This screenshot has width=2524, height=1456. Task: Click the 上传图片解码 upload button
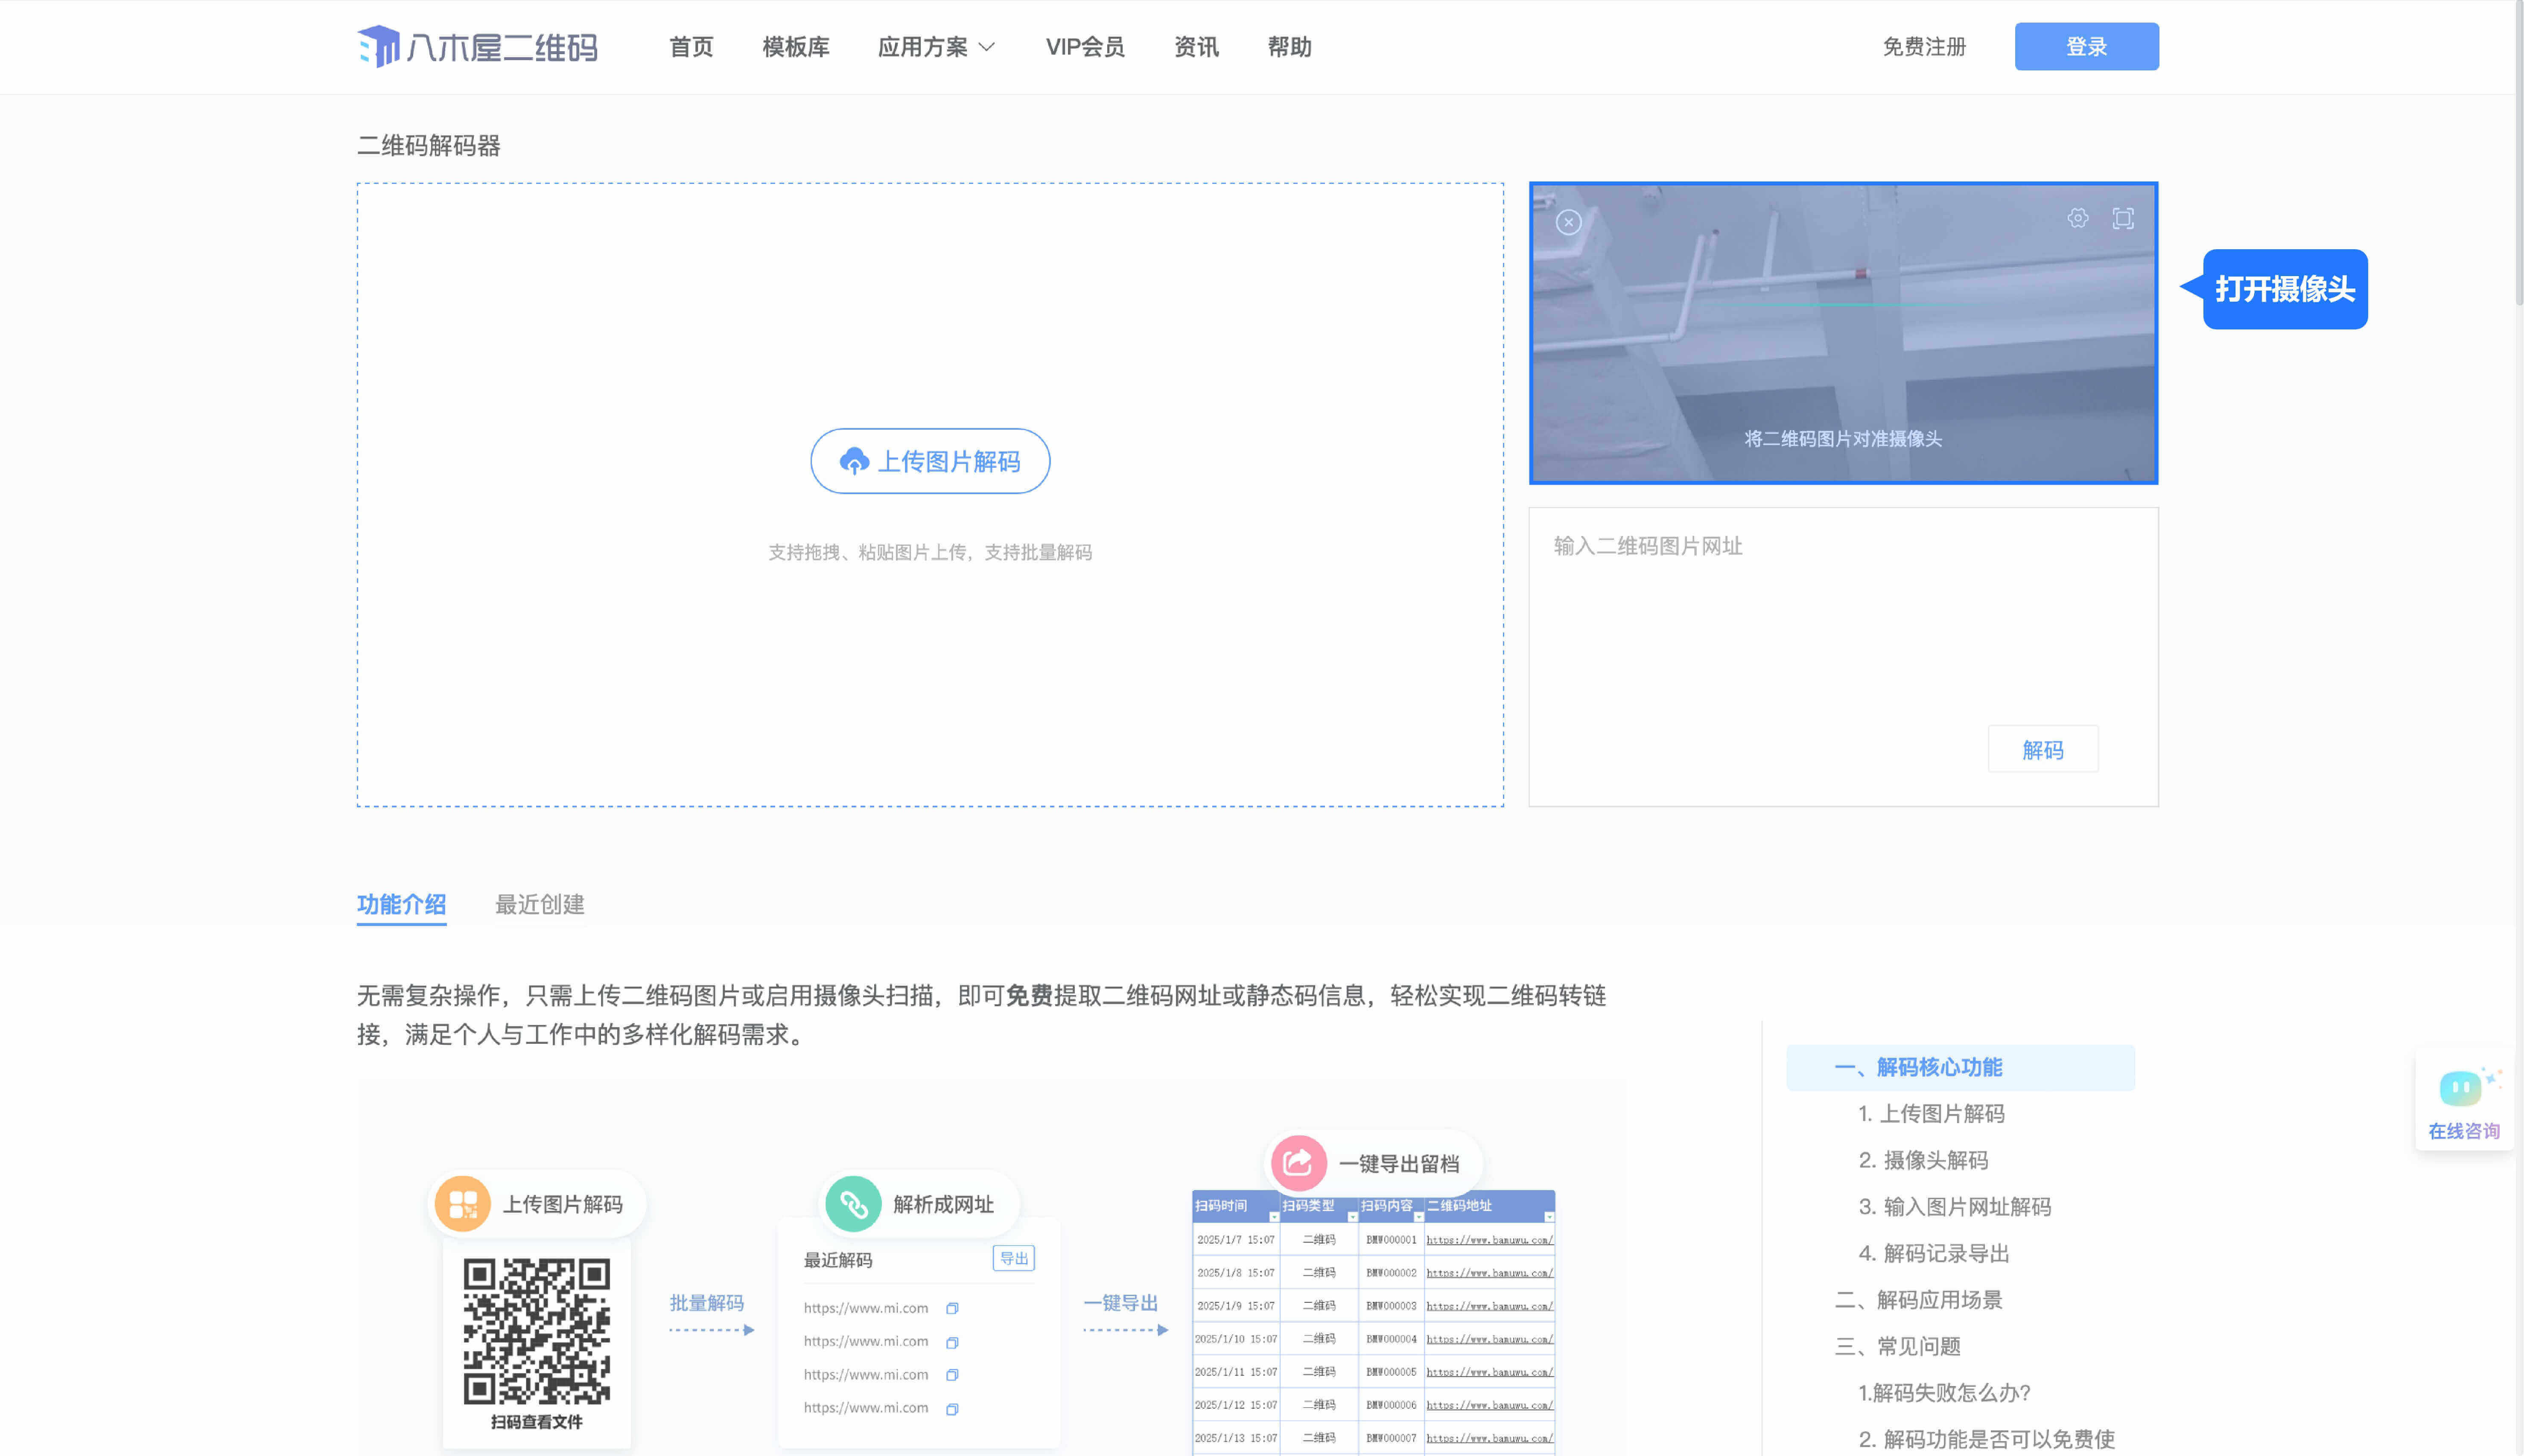pos(930,461)
